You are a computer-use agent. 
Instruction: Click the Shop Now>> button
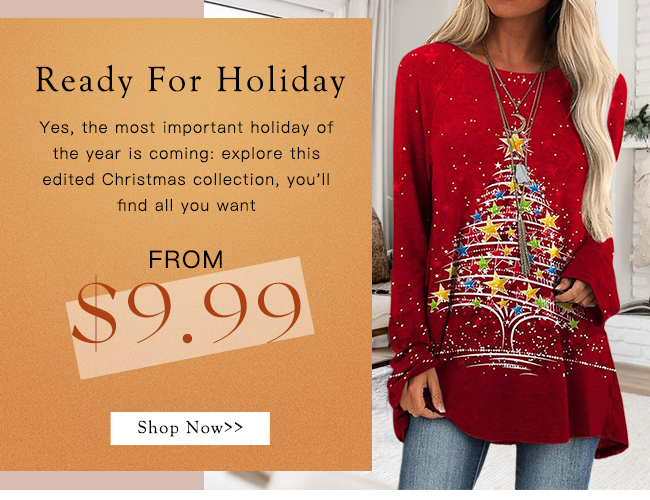point(190,428)
